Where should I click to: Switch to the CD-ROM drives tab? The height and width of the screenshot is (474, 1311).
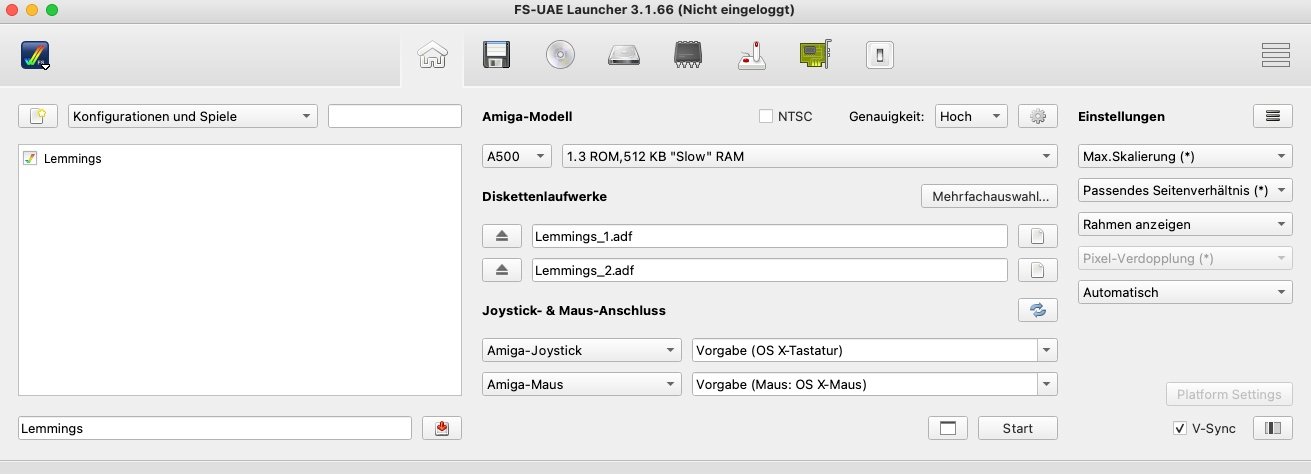(x=560, y=55)
